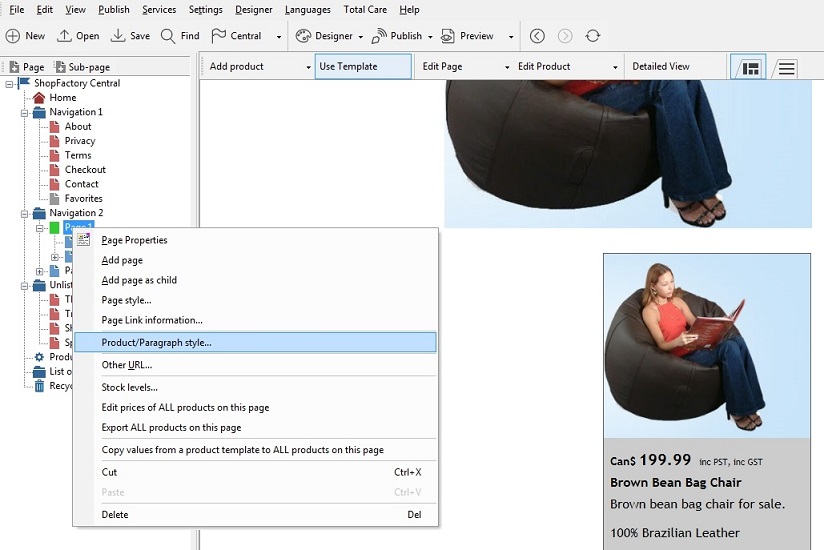Choose Product/Paragraph style from context menu
Viewport: 824px width, 550px height.
pyautogui.click(x=156, y=342)
